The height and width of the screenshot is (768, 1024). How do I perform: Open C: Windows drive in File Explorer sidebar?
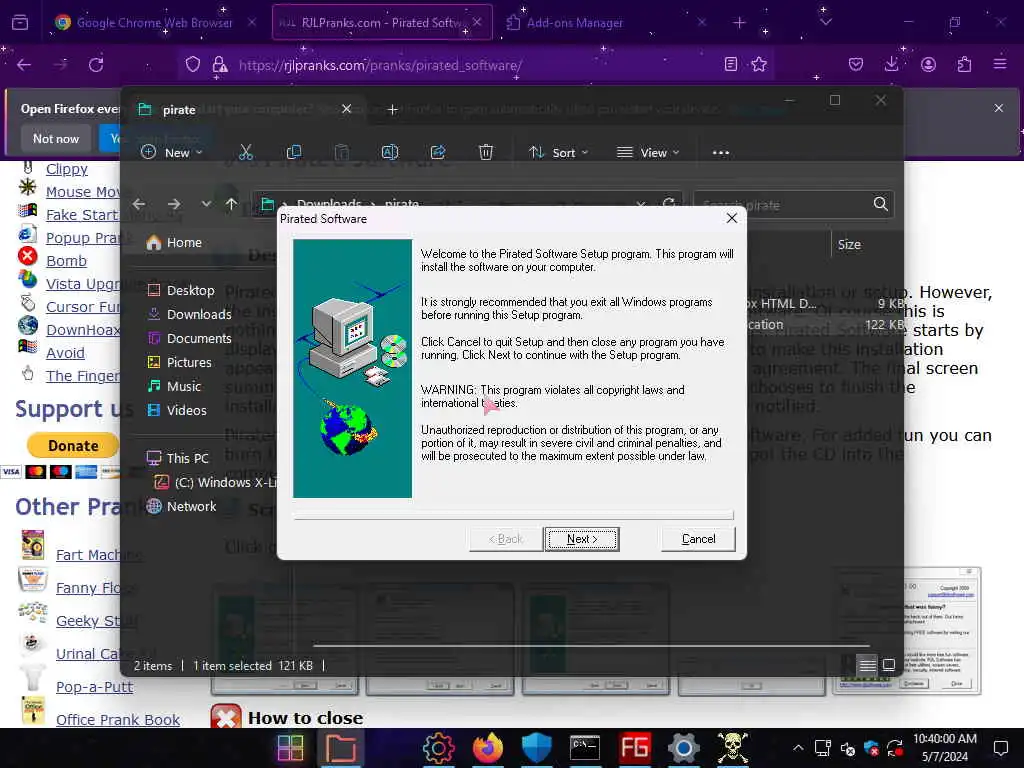(216, 483)
